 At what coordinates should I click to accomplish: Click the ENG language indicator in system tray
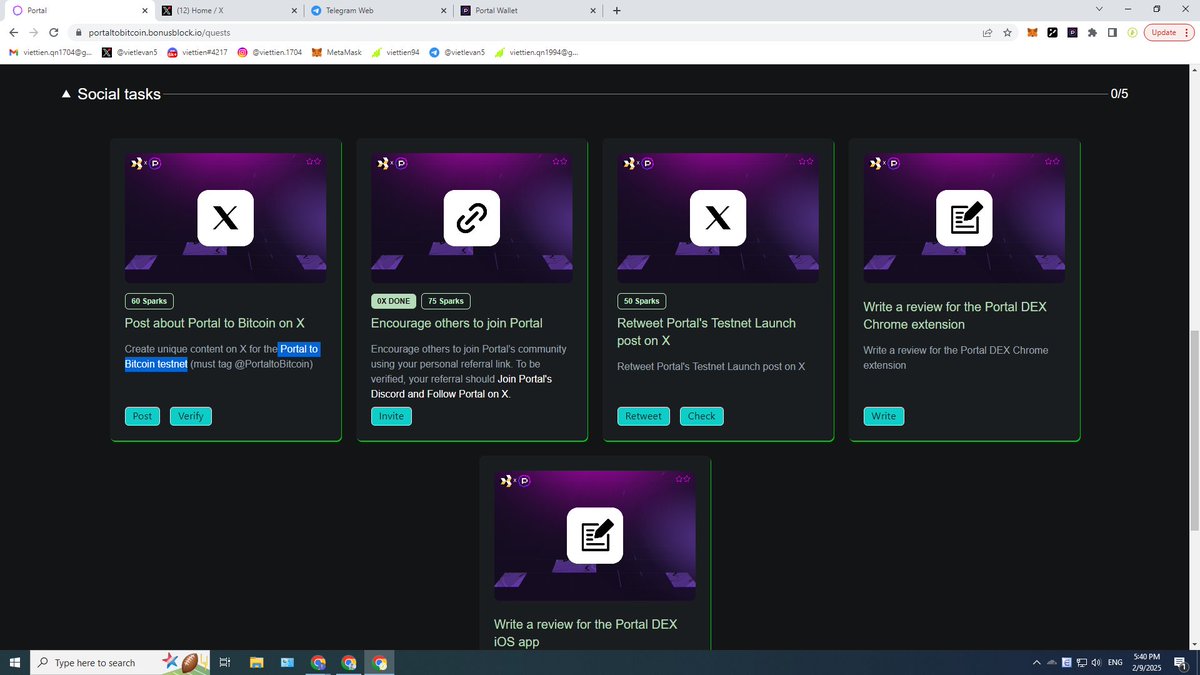[x=1115, y=662]
